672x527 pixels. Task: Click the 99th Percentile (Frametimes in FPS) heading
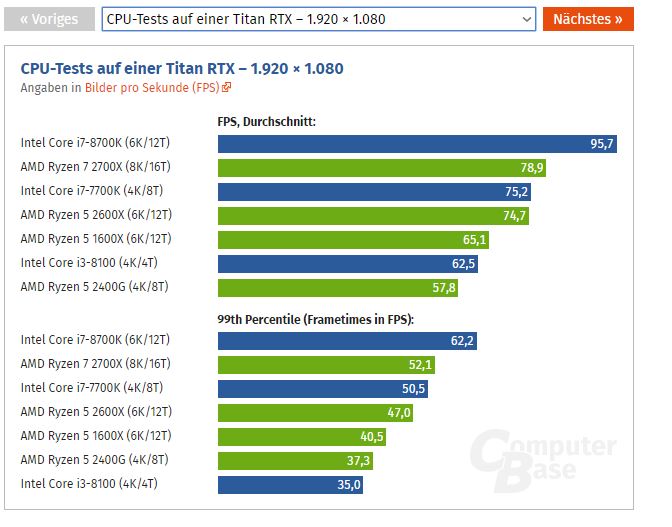point(315,320)
